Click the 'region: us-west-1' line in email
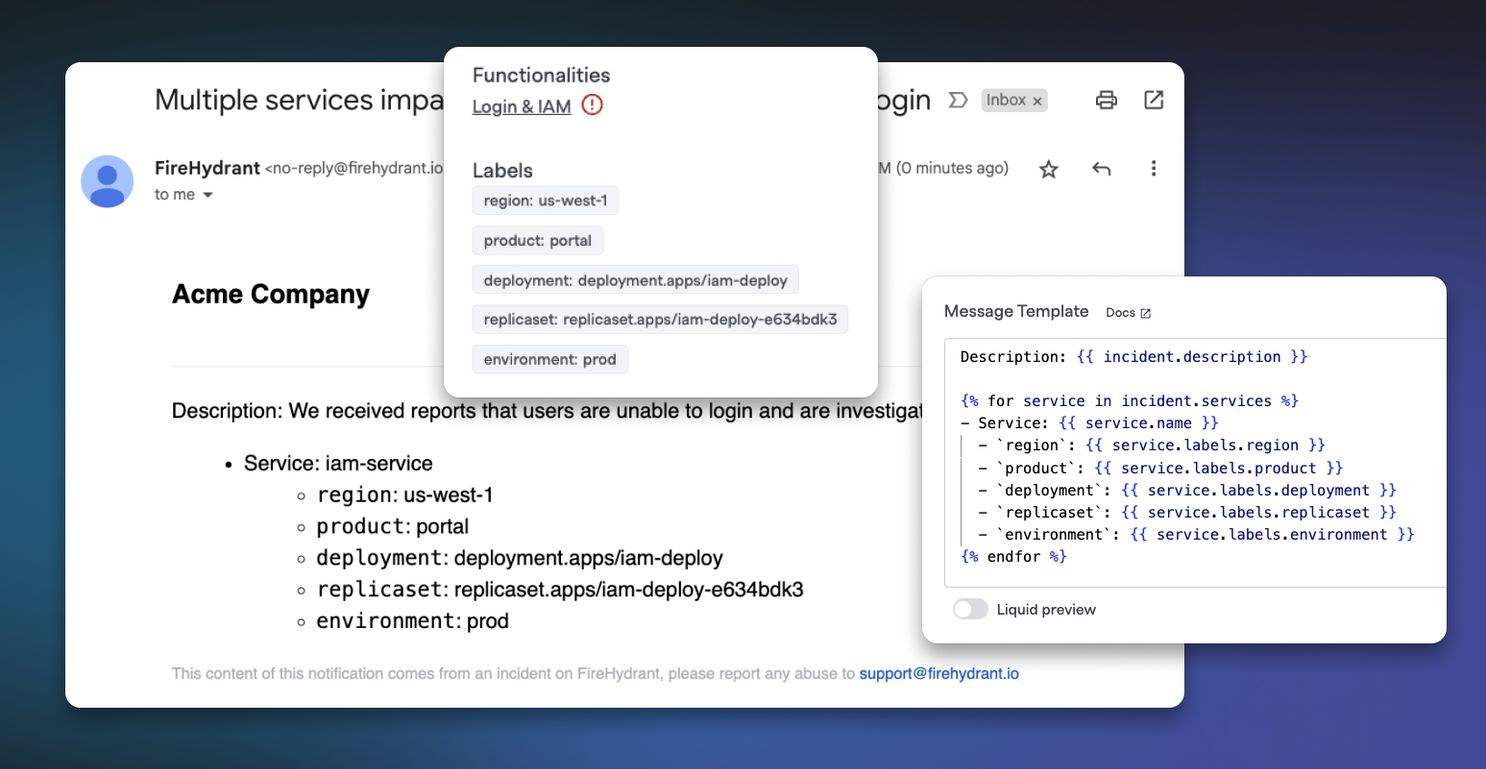Viewport: 1486px width, 769px height. tap(404, 495)
